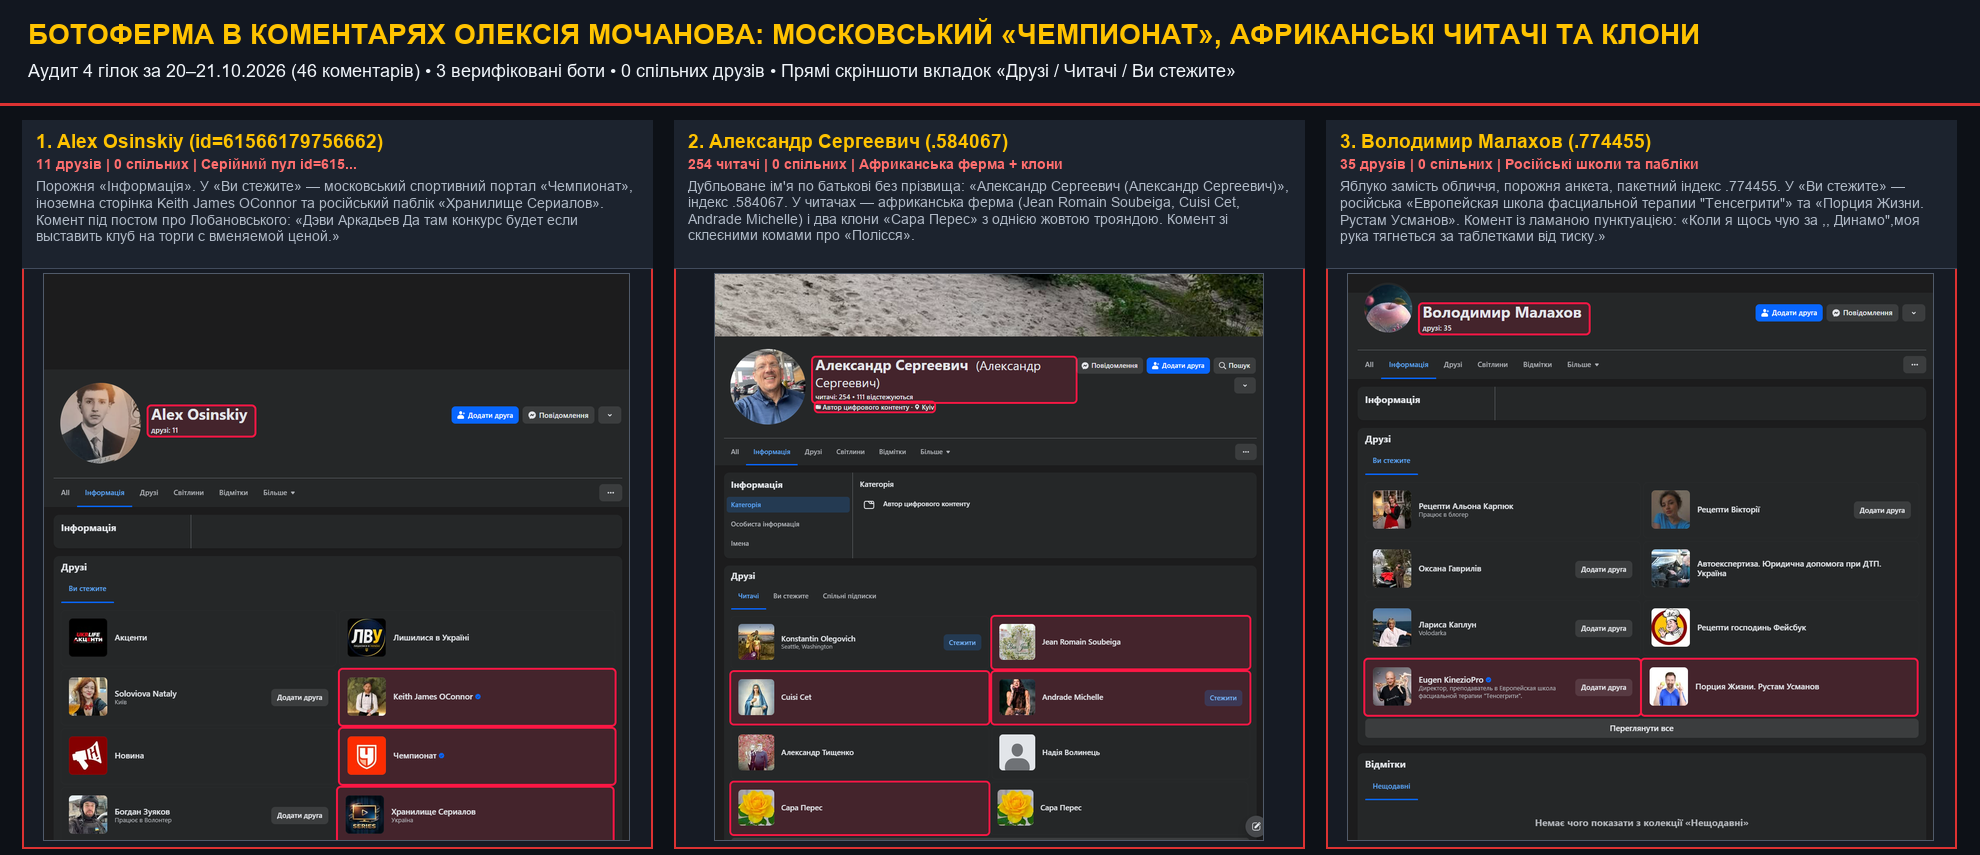
Task: Switch to Спільні підписки tab in Александр Сергеевич's friends
Action: [849, 596]
